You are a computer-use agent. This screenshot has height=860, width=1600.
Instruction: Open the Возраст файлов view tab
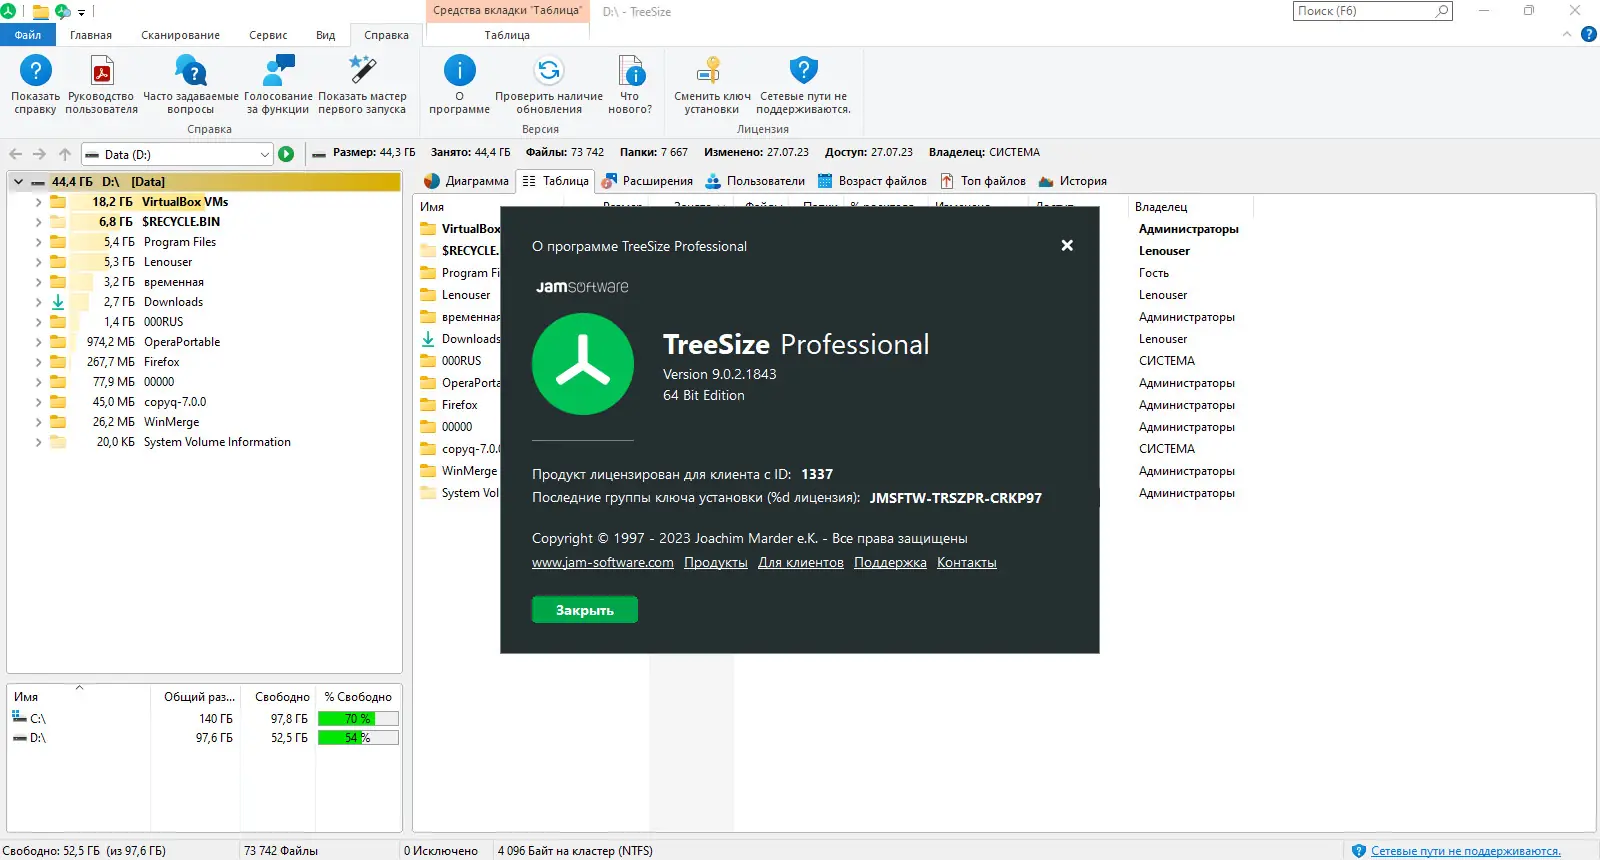tap(872, 181)
